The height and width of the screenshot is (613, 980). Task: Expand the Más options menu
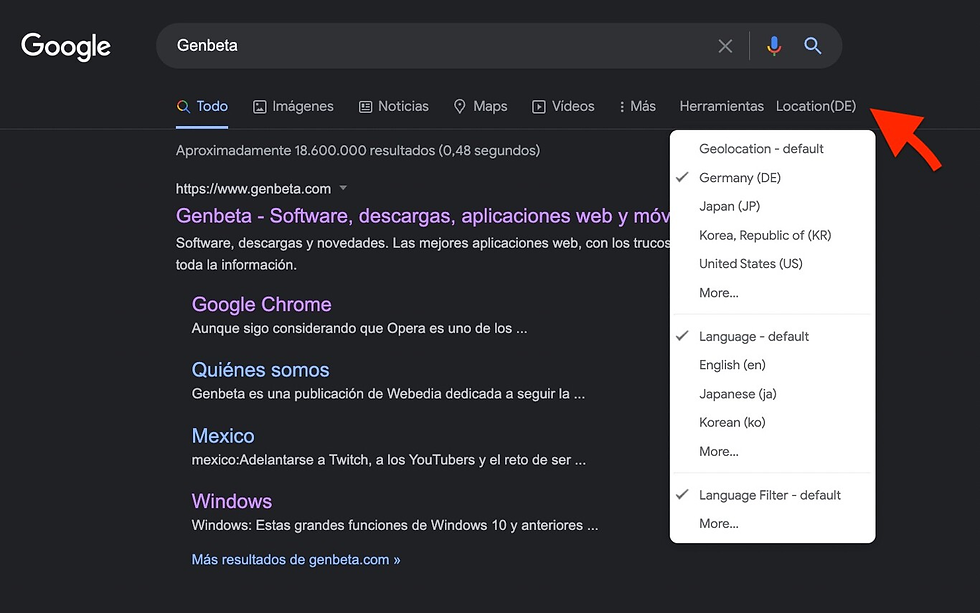tap(637, 106)
